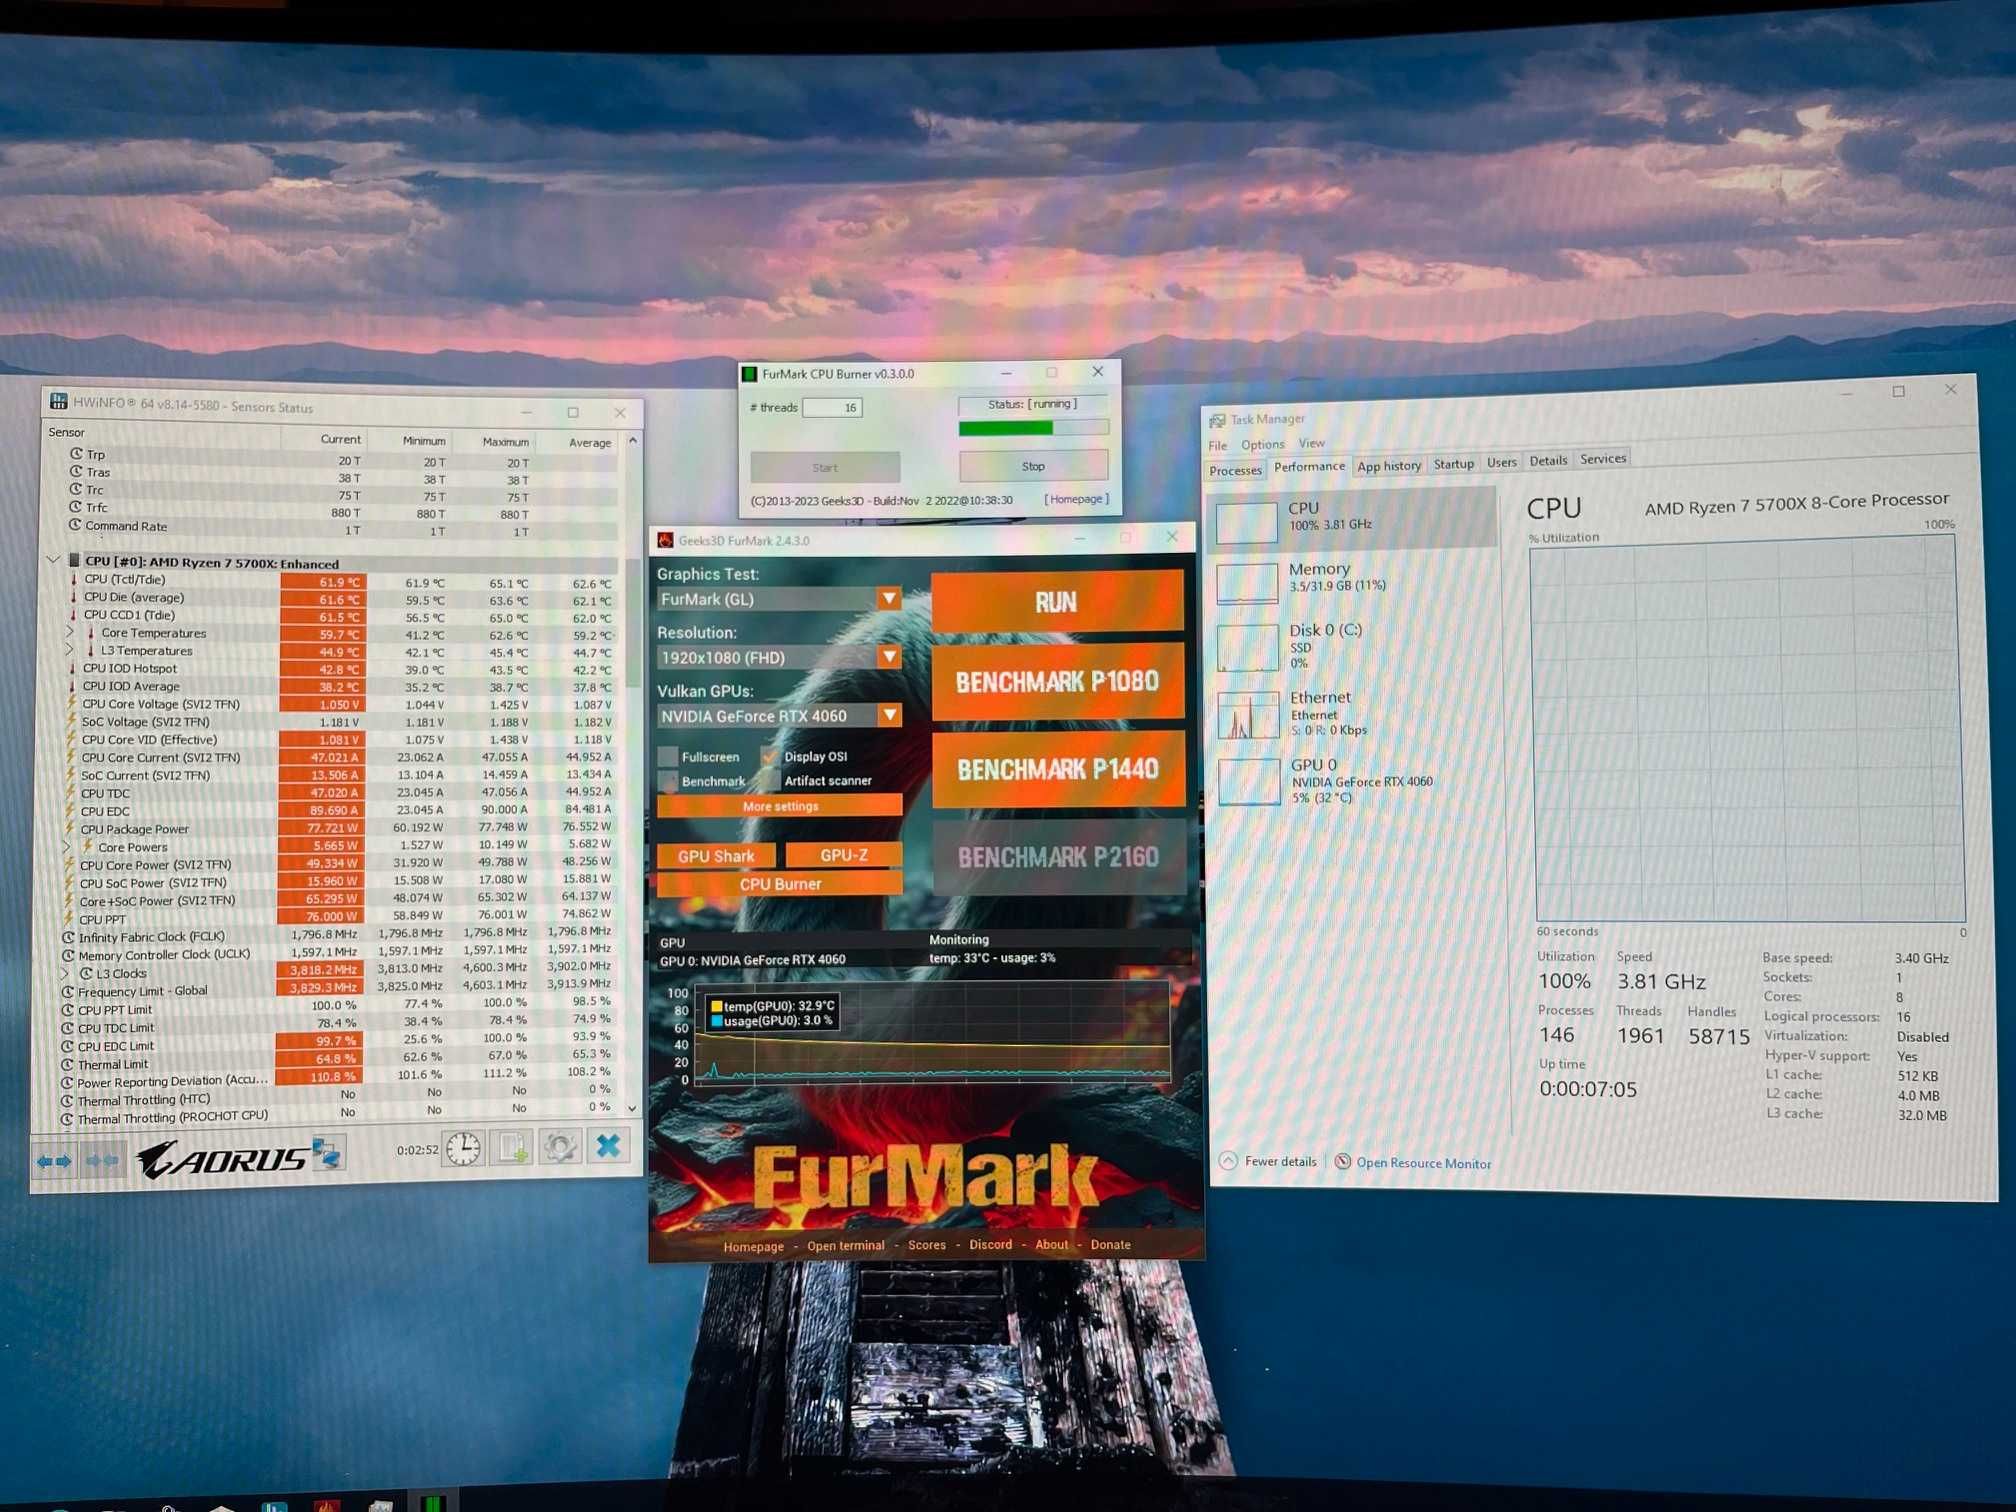Viewport: 2016px width, 1512px height.
Task: Click thermometer icon beside CPU (Tctl/Tdie)
Action: 73,579
